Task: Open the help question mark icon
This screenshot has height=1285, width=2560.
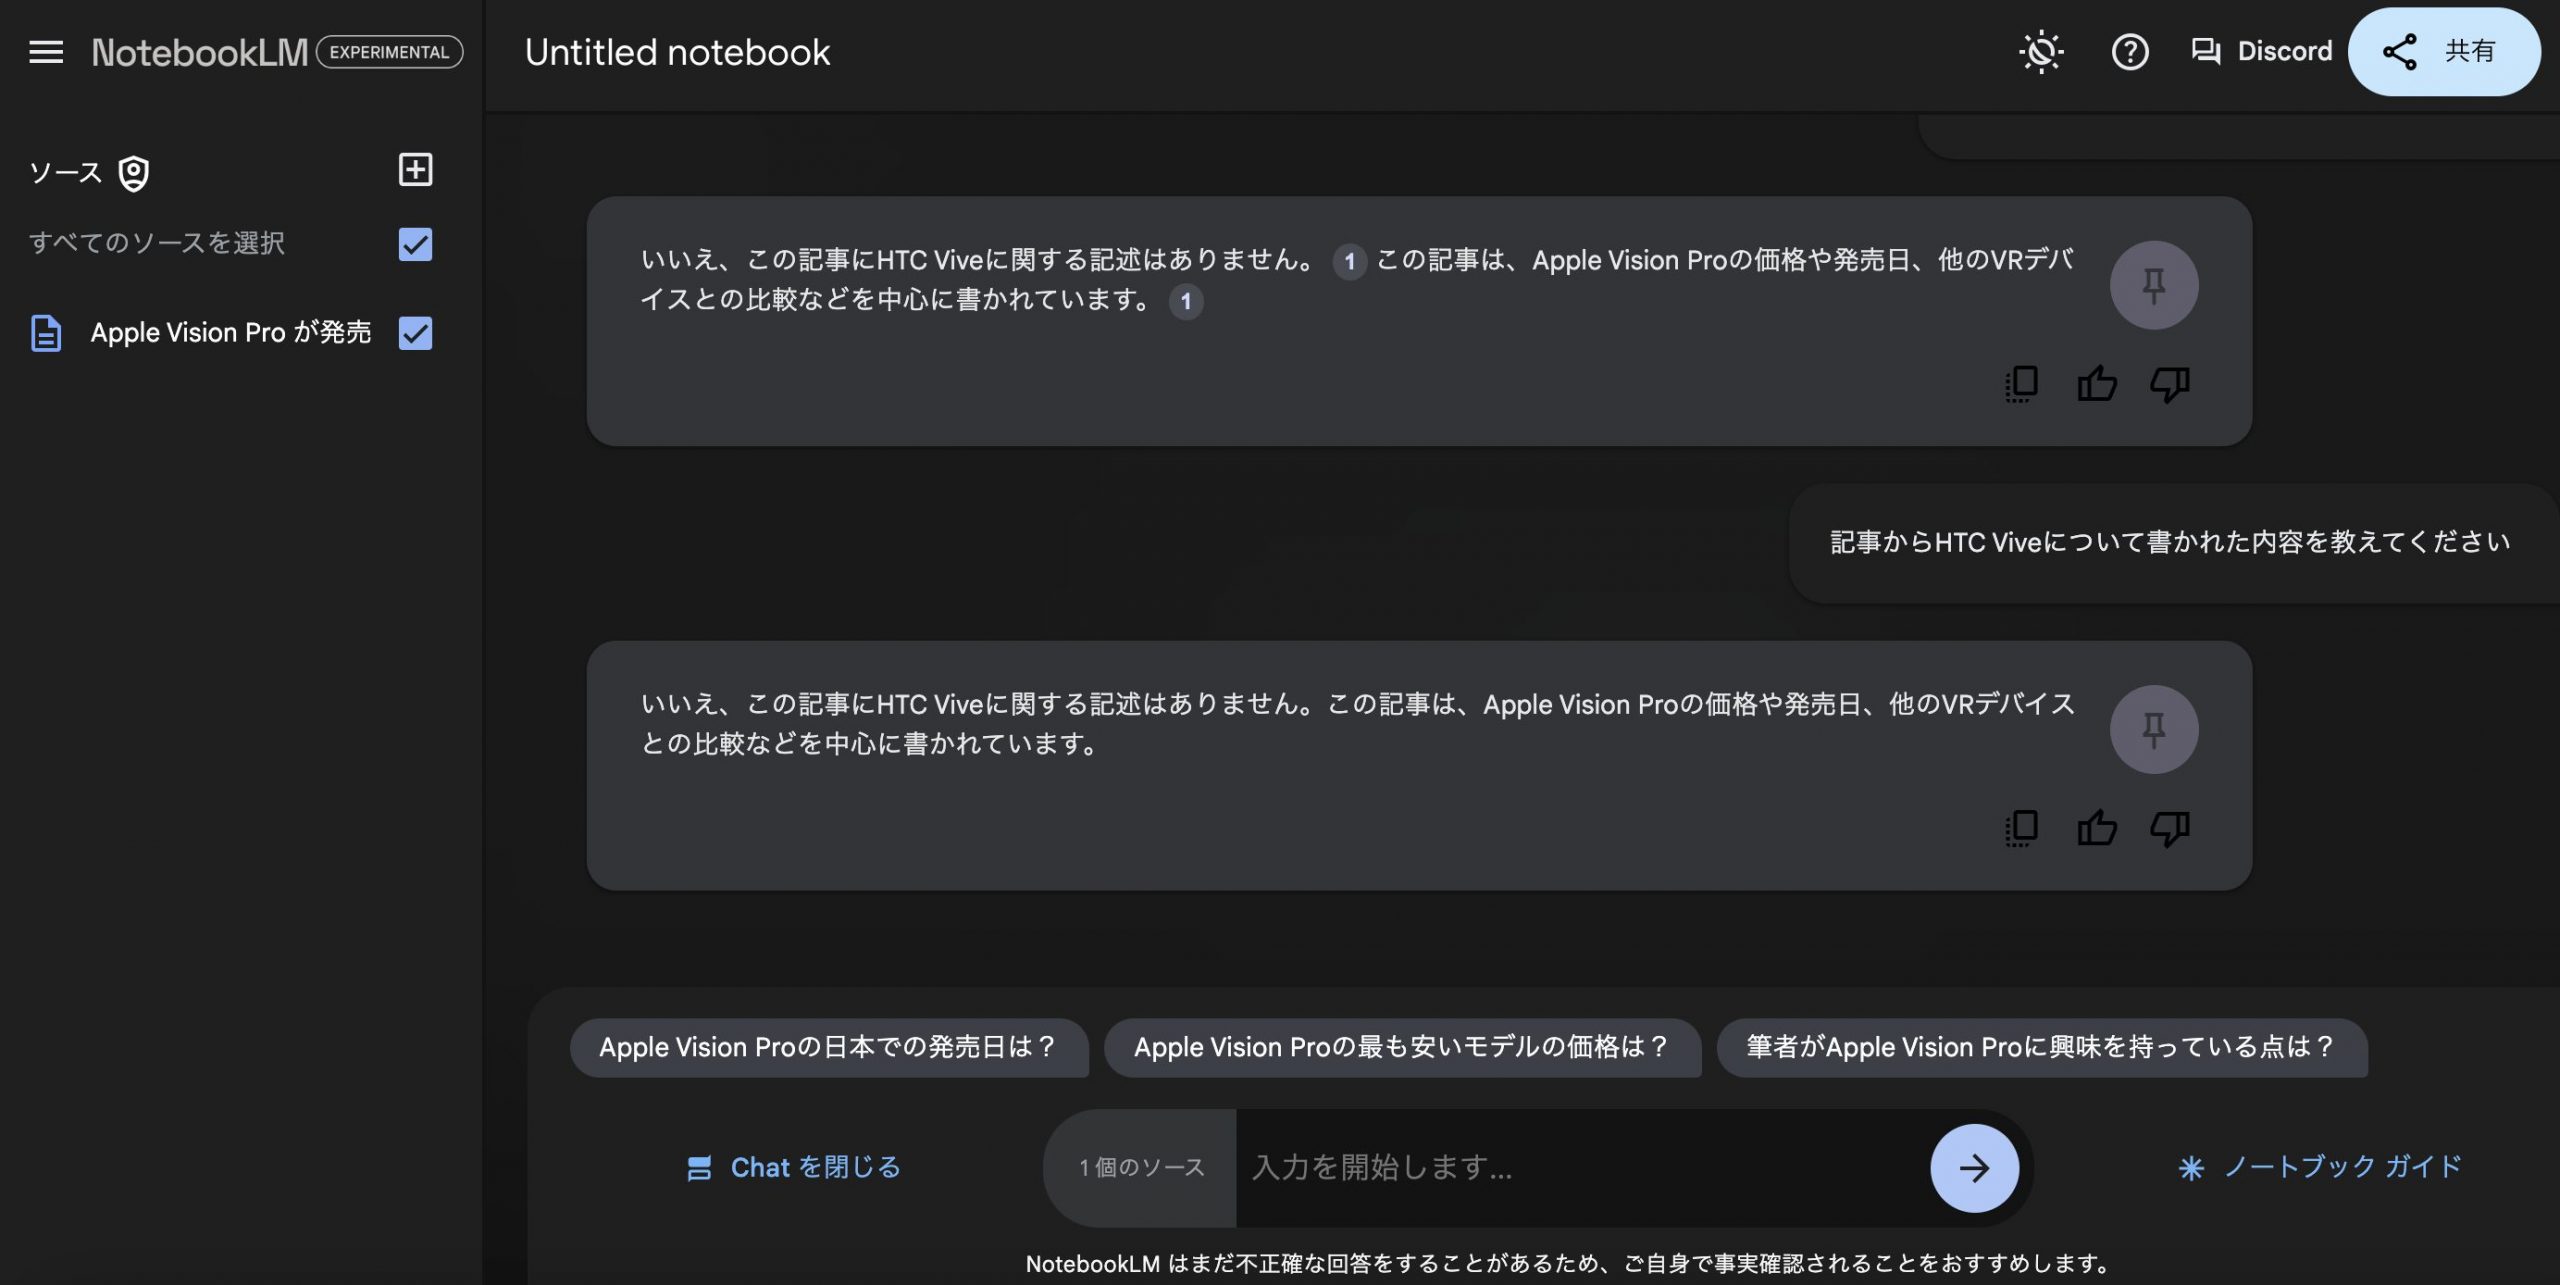Action: [x=2130, y=52]
